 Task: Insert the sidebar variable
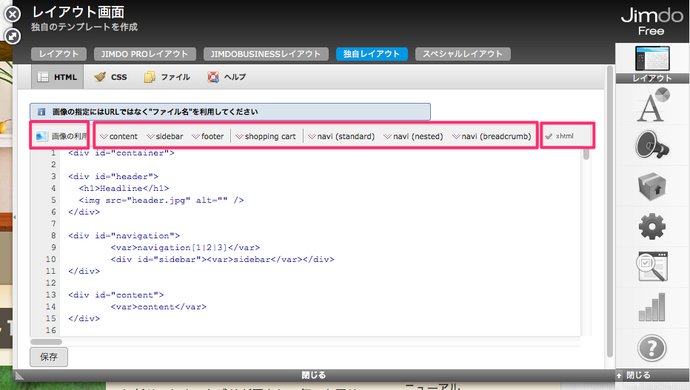(x=165, y=136)
